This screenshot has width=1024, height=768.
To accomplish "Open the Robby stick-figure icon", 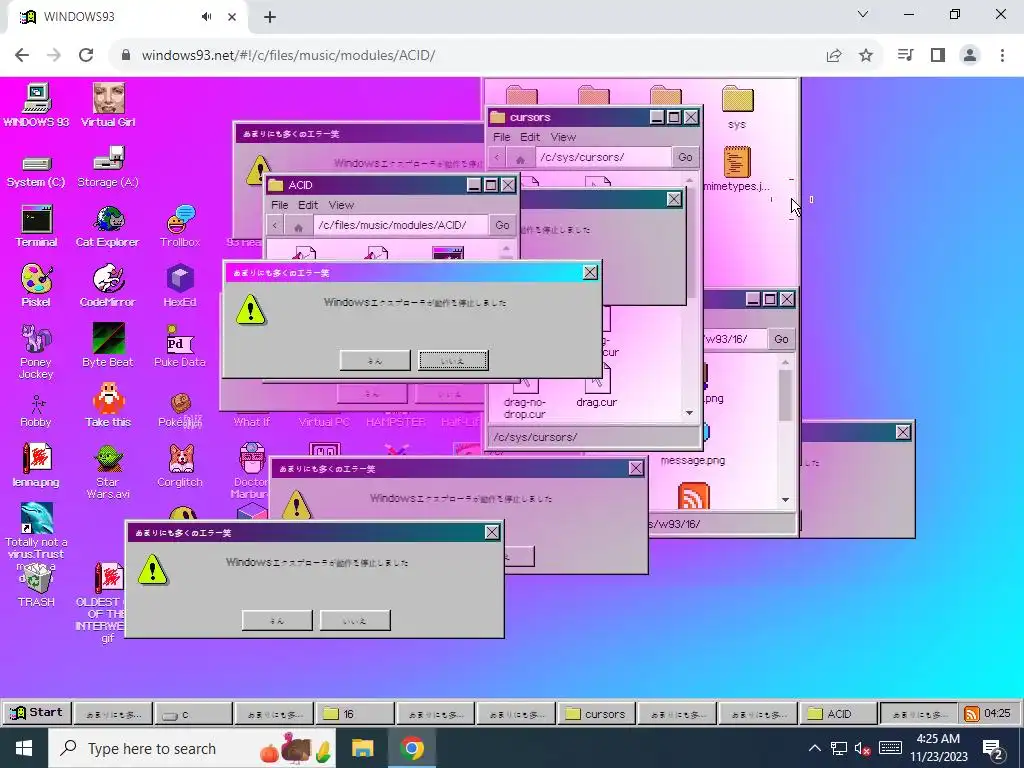I will coord(36,411).
